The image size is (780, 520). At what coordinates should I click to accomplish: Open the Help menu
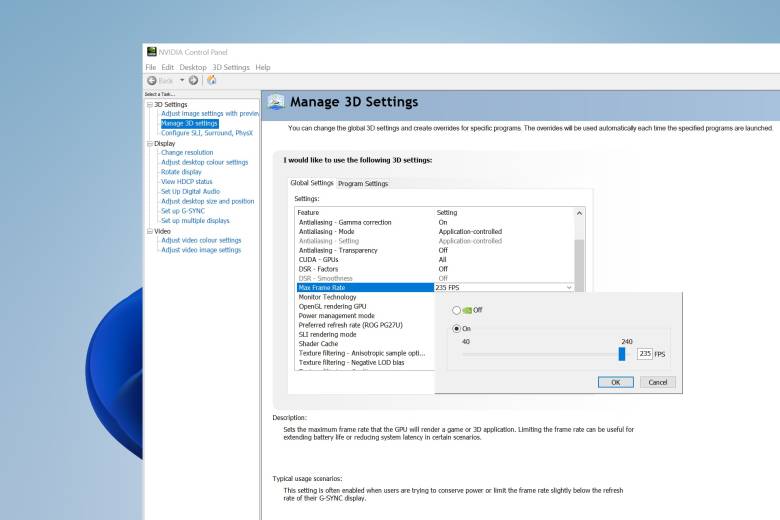(263, 67)
